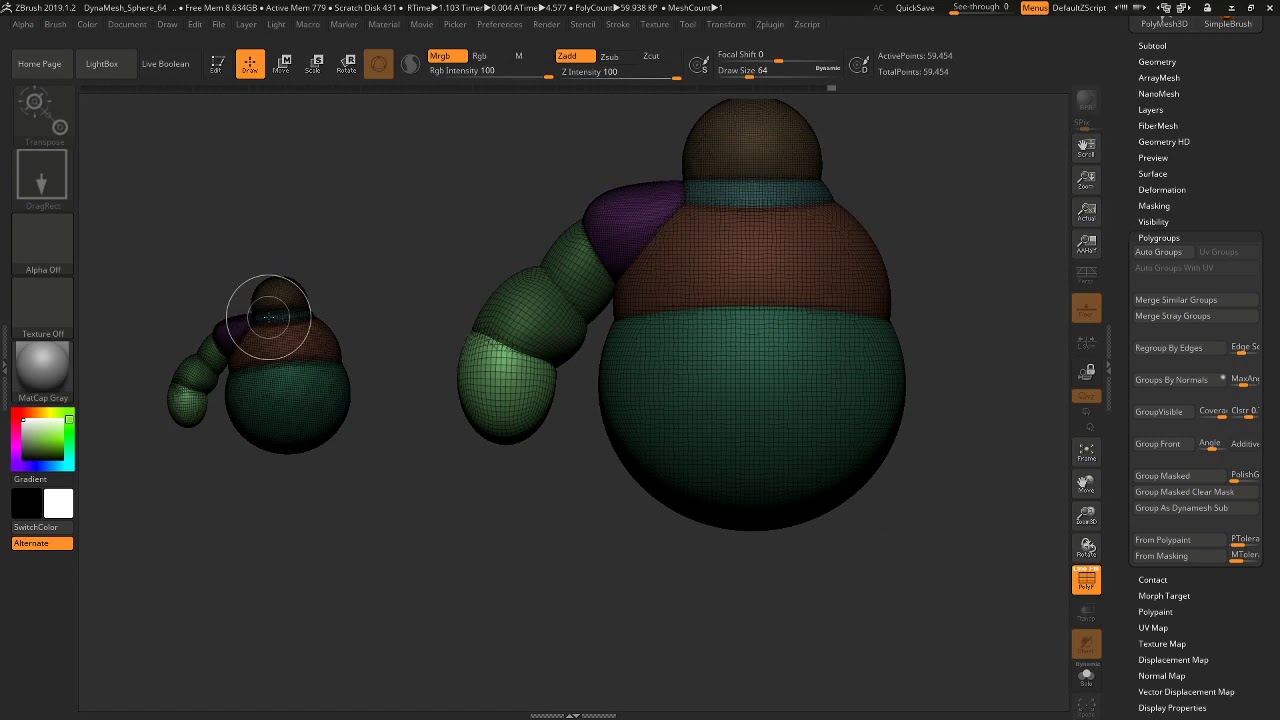1280x720 pixels.
Task: Toggle the Alternate color button
Action: tap(42, 543)
